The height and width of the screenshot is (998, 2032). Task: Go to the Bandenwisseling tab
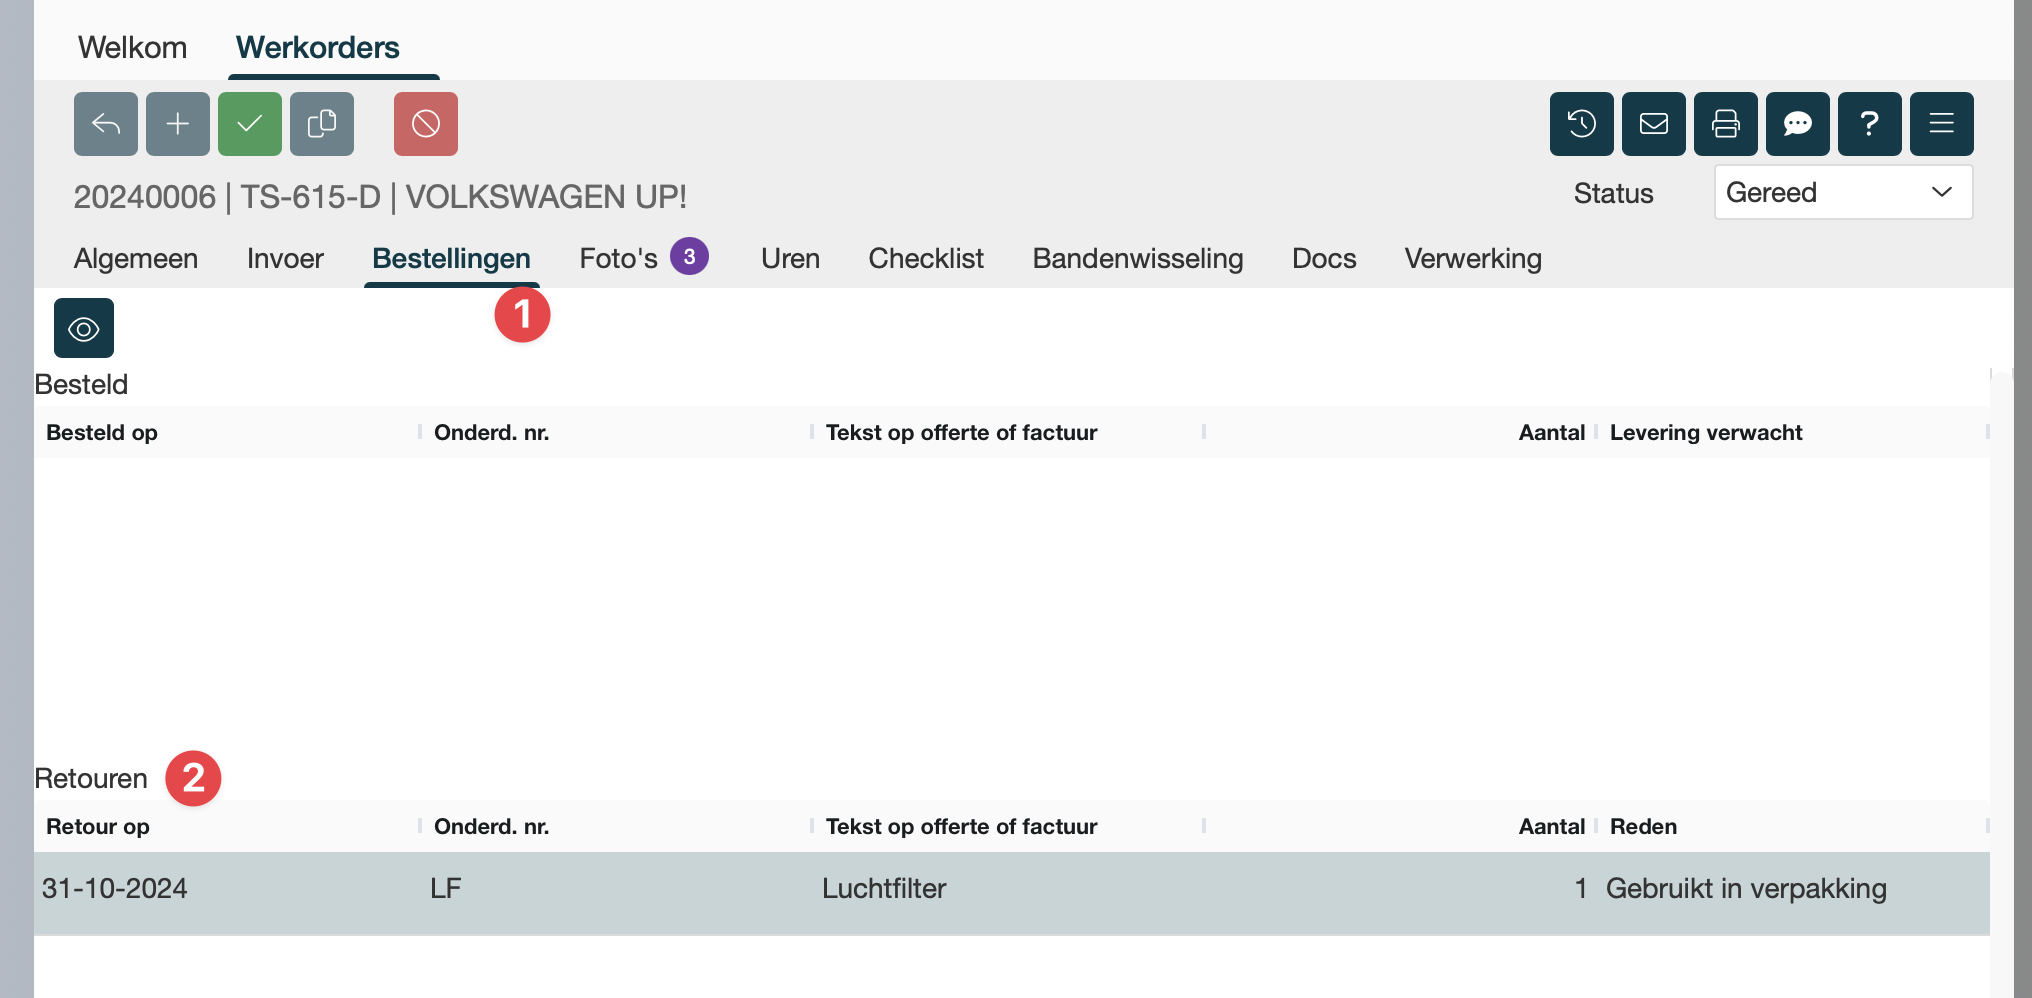coord(1138,258)
